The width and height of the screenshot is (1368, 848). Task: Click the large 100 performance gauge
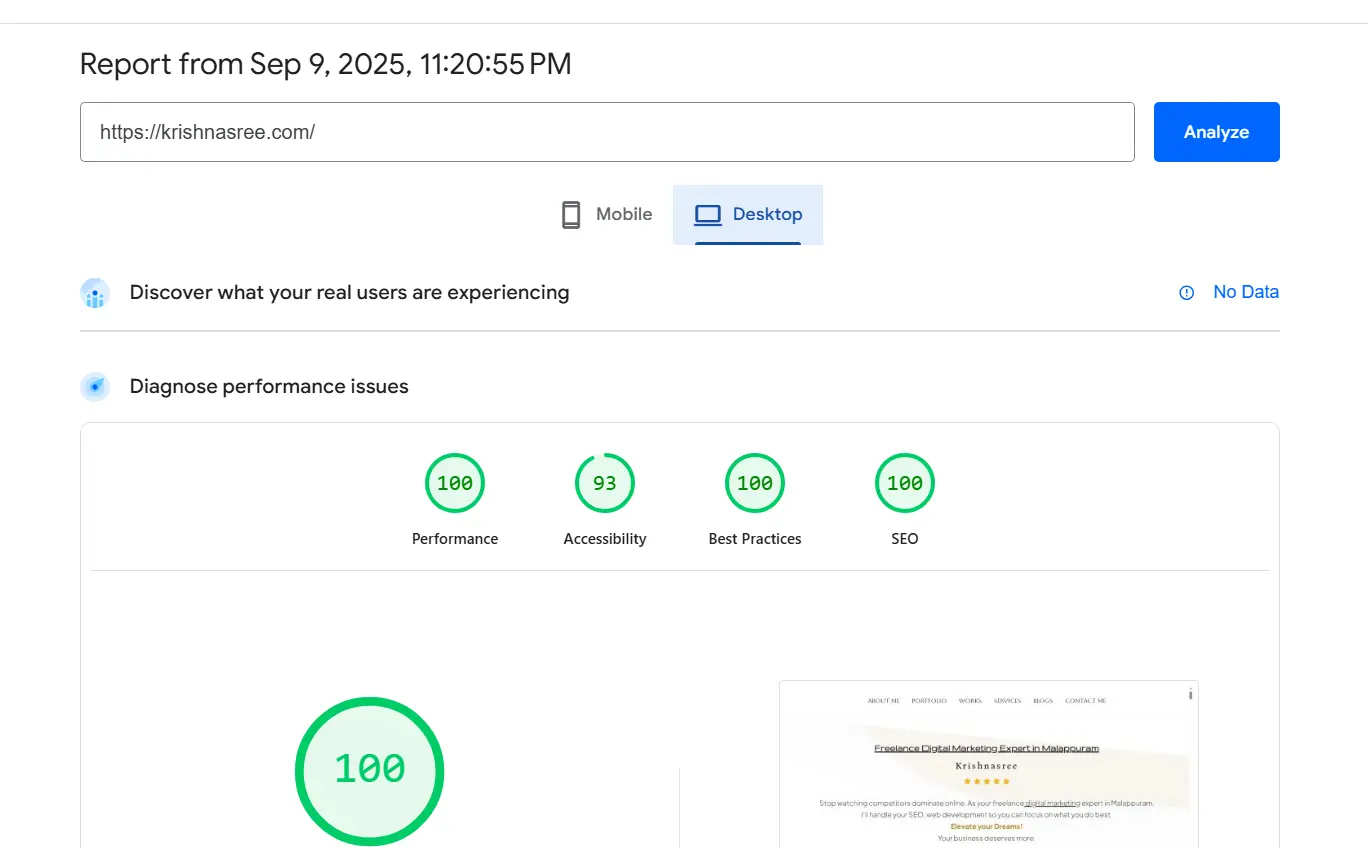[369, 770]
